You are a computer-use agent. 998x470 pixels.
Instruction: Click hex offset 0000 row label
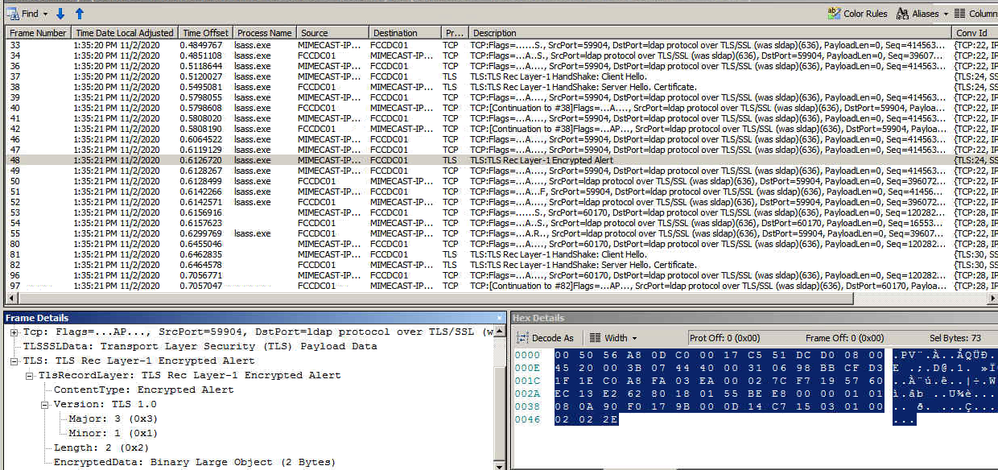point(526,355)
